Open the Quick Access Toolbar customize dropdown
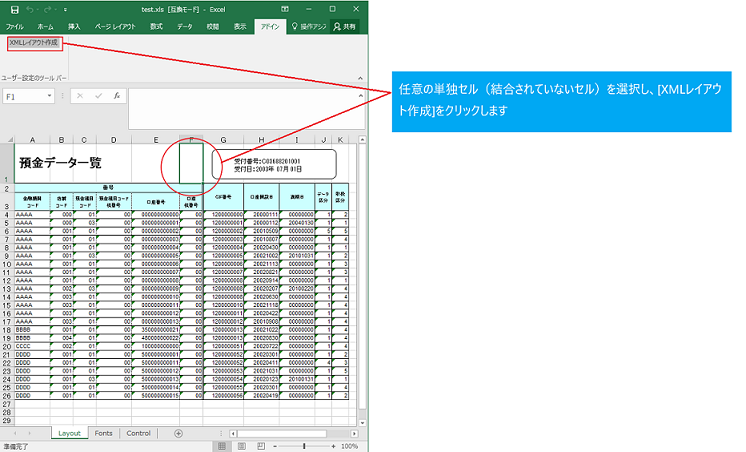 click(65, 10)
